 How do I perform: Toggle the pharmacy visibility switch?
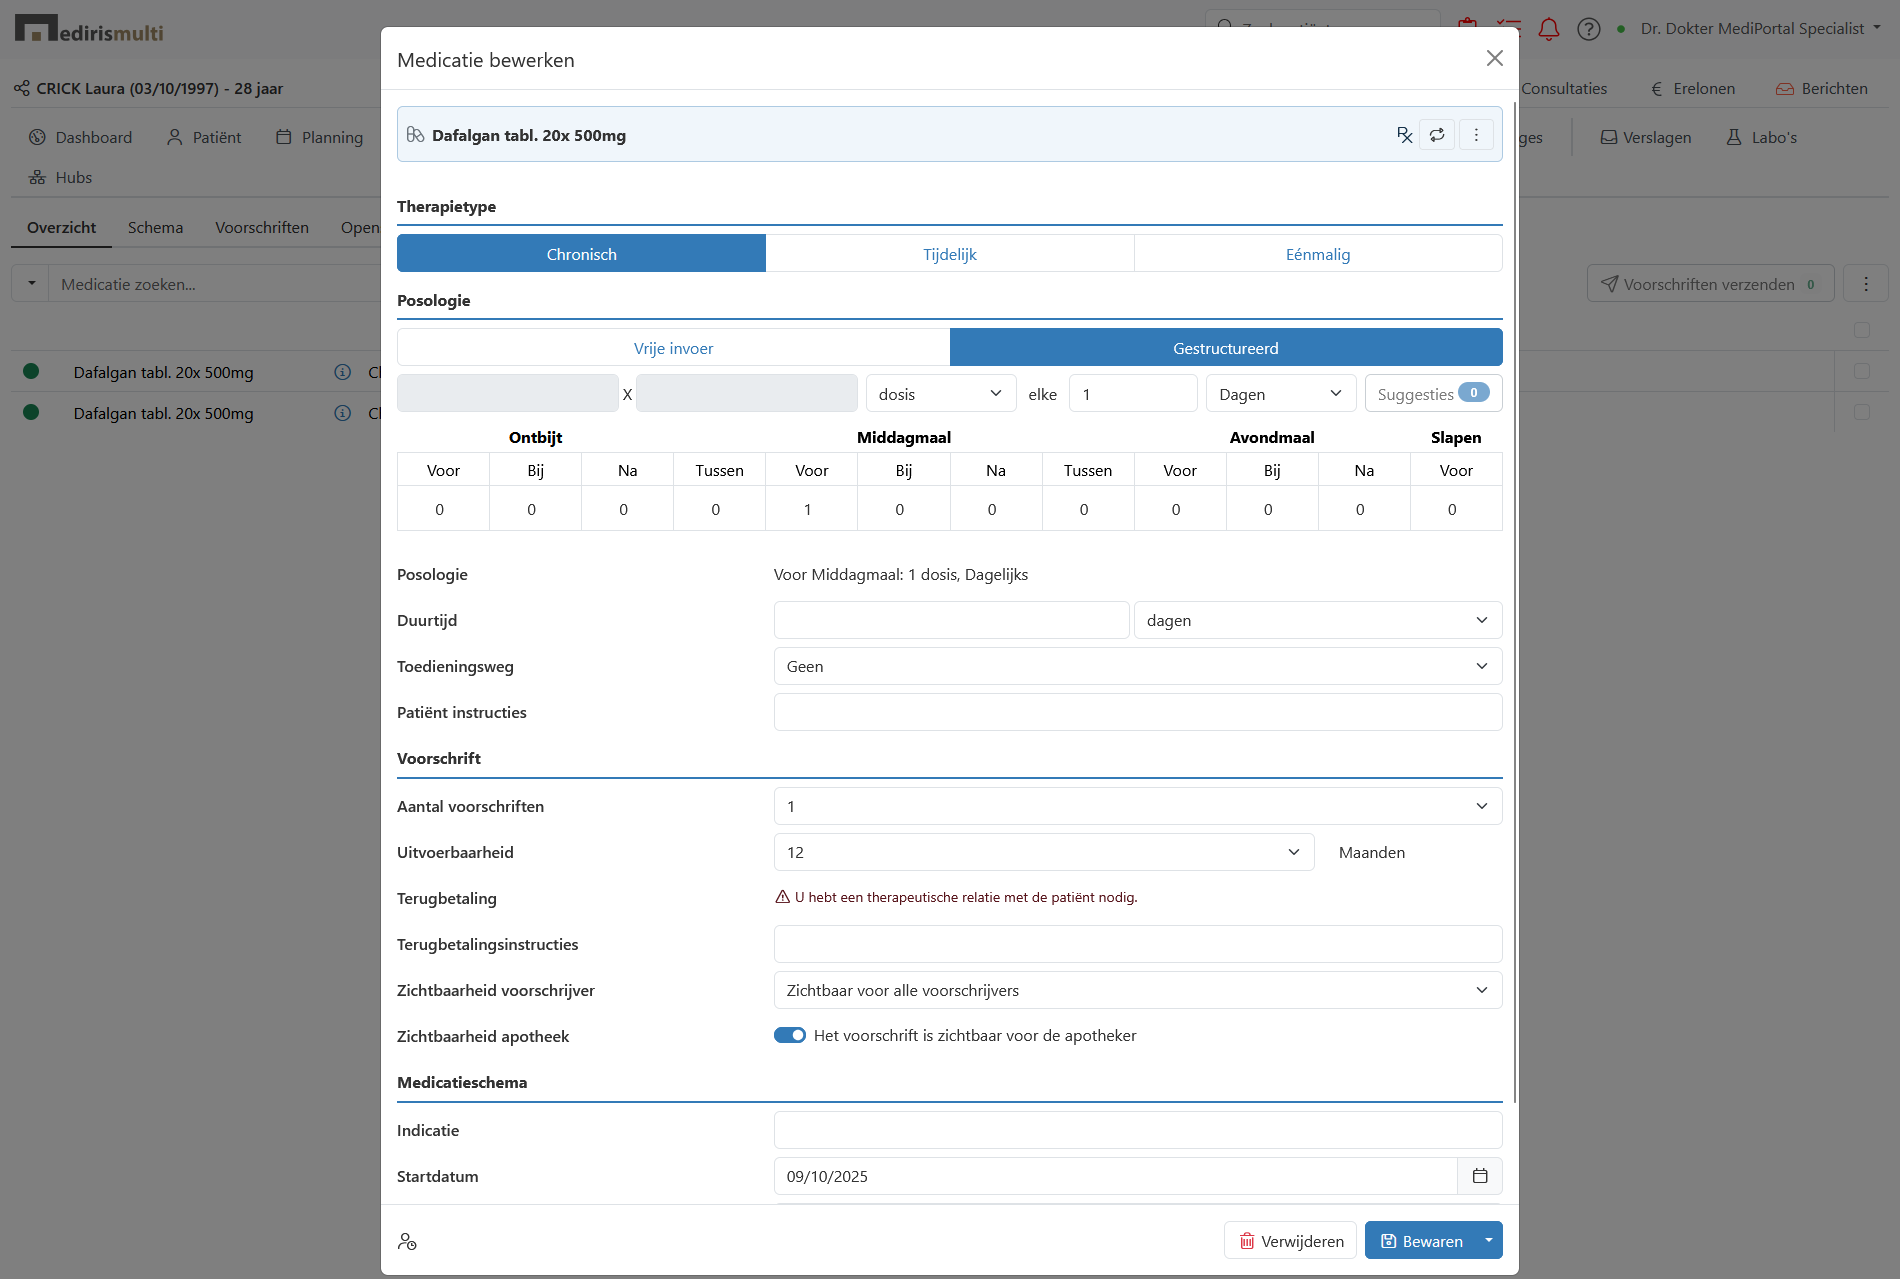[790, 1035]
